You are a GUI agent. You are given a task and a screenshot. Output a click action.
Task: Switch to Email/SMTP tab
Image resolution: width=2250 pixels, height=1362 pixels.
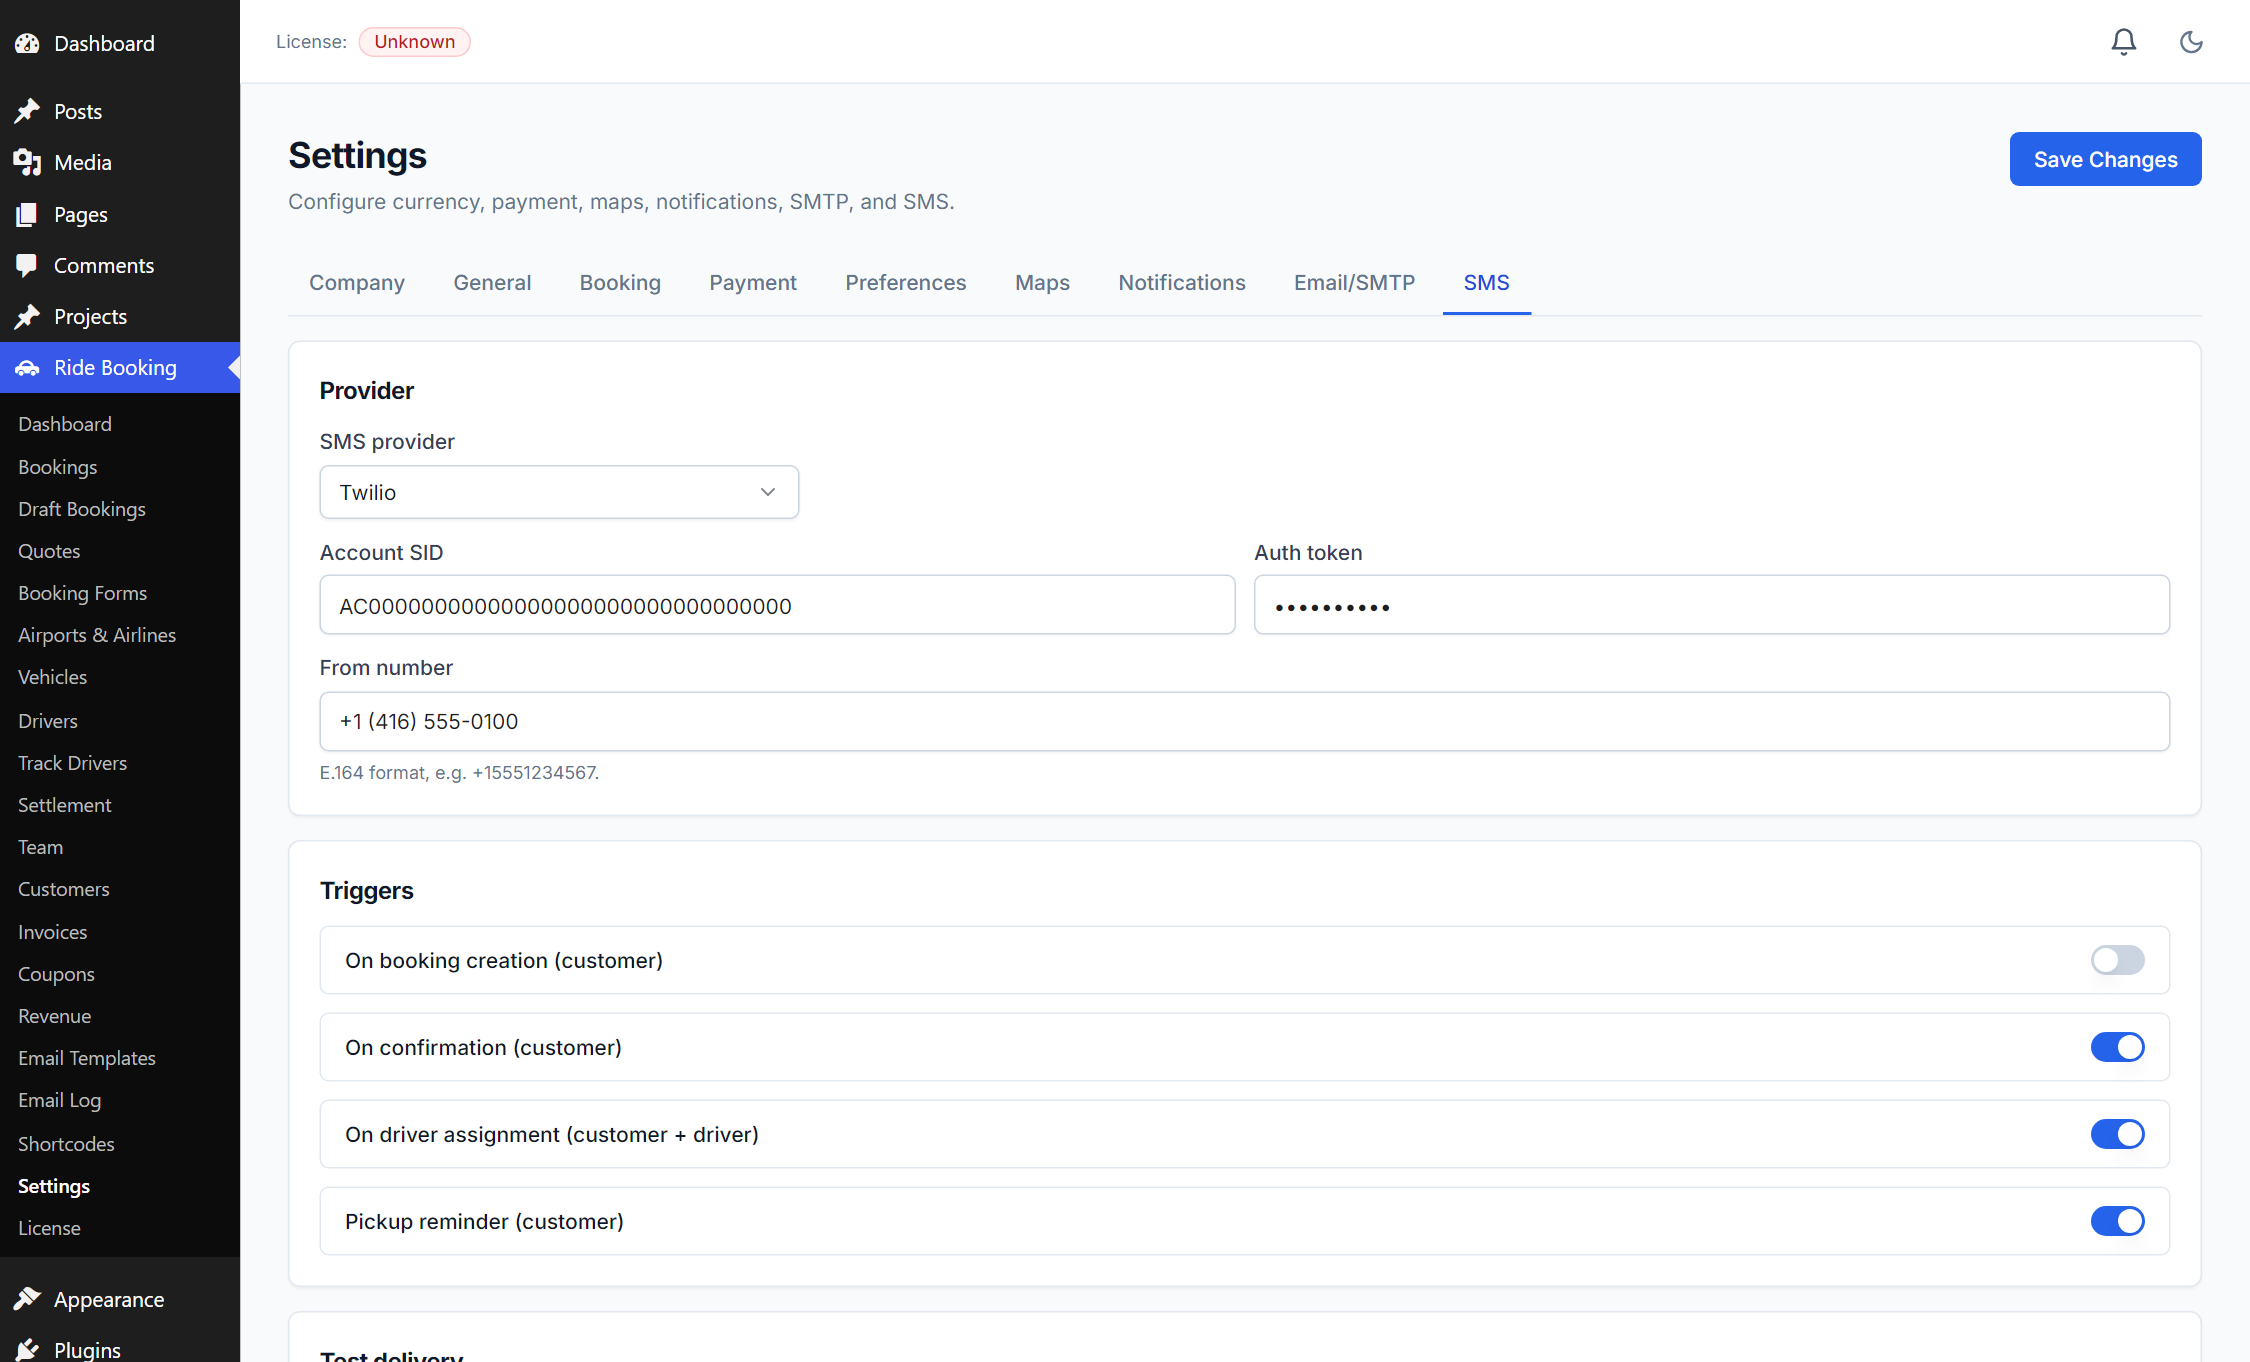point(1354,283)
